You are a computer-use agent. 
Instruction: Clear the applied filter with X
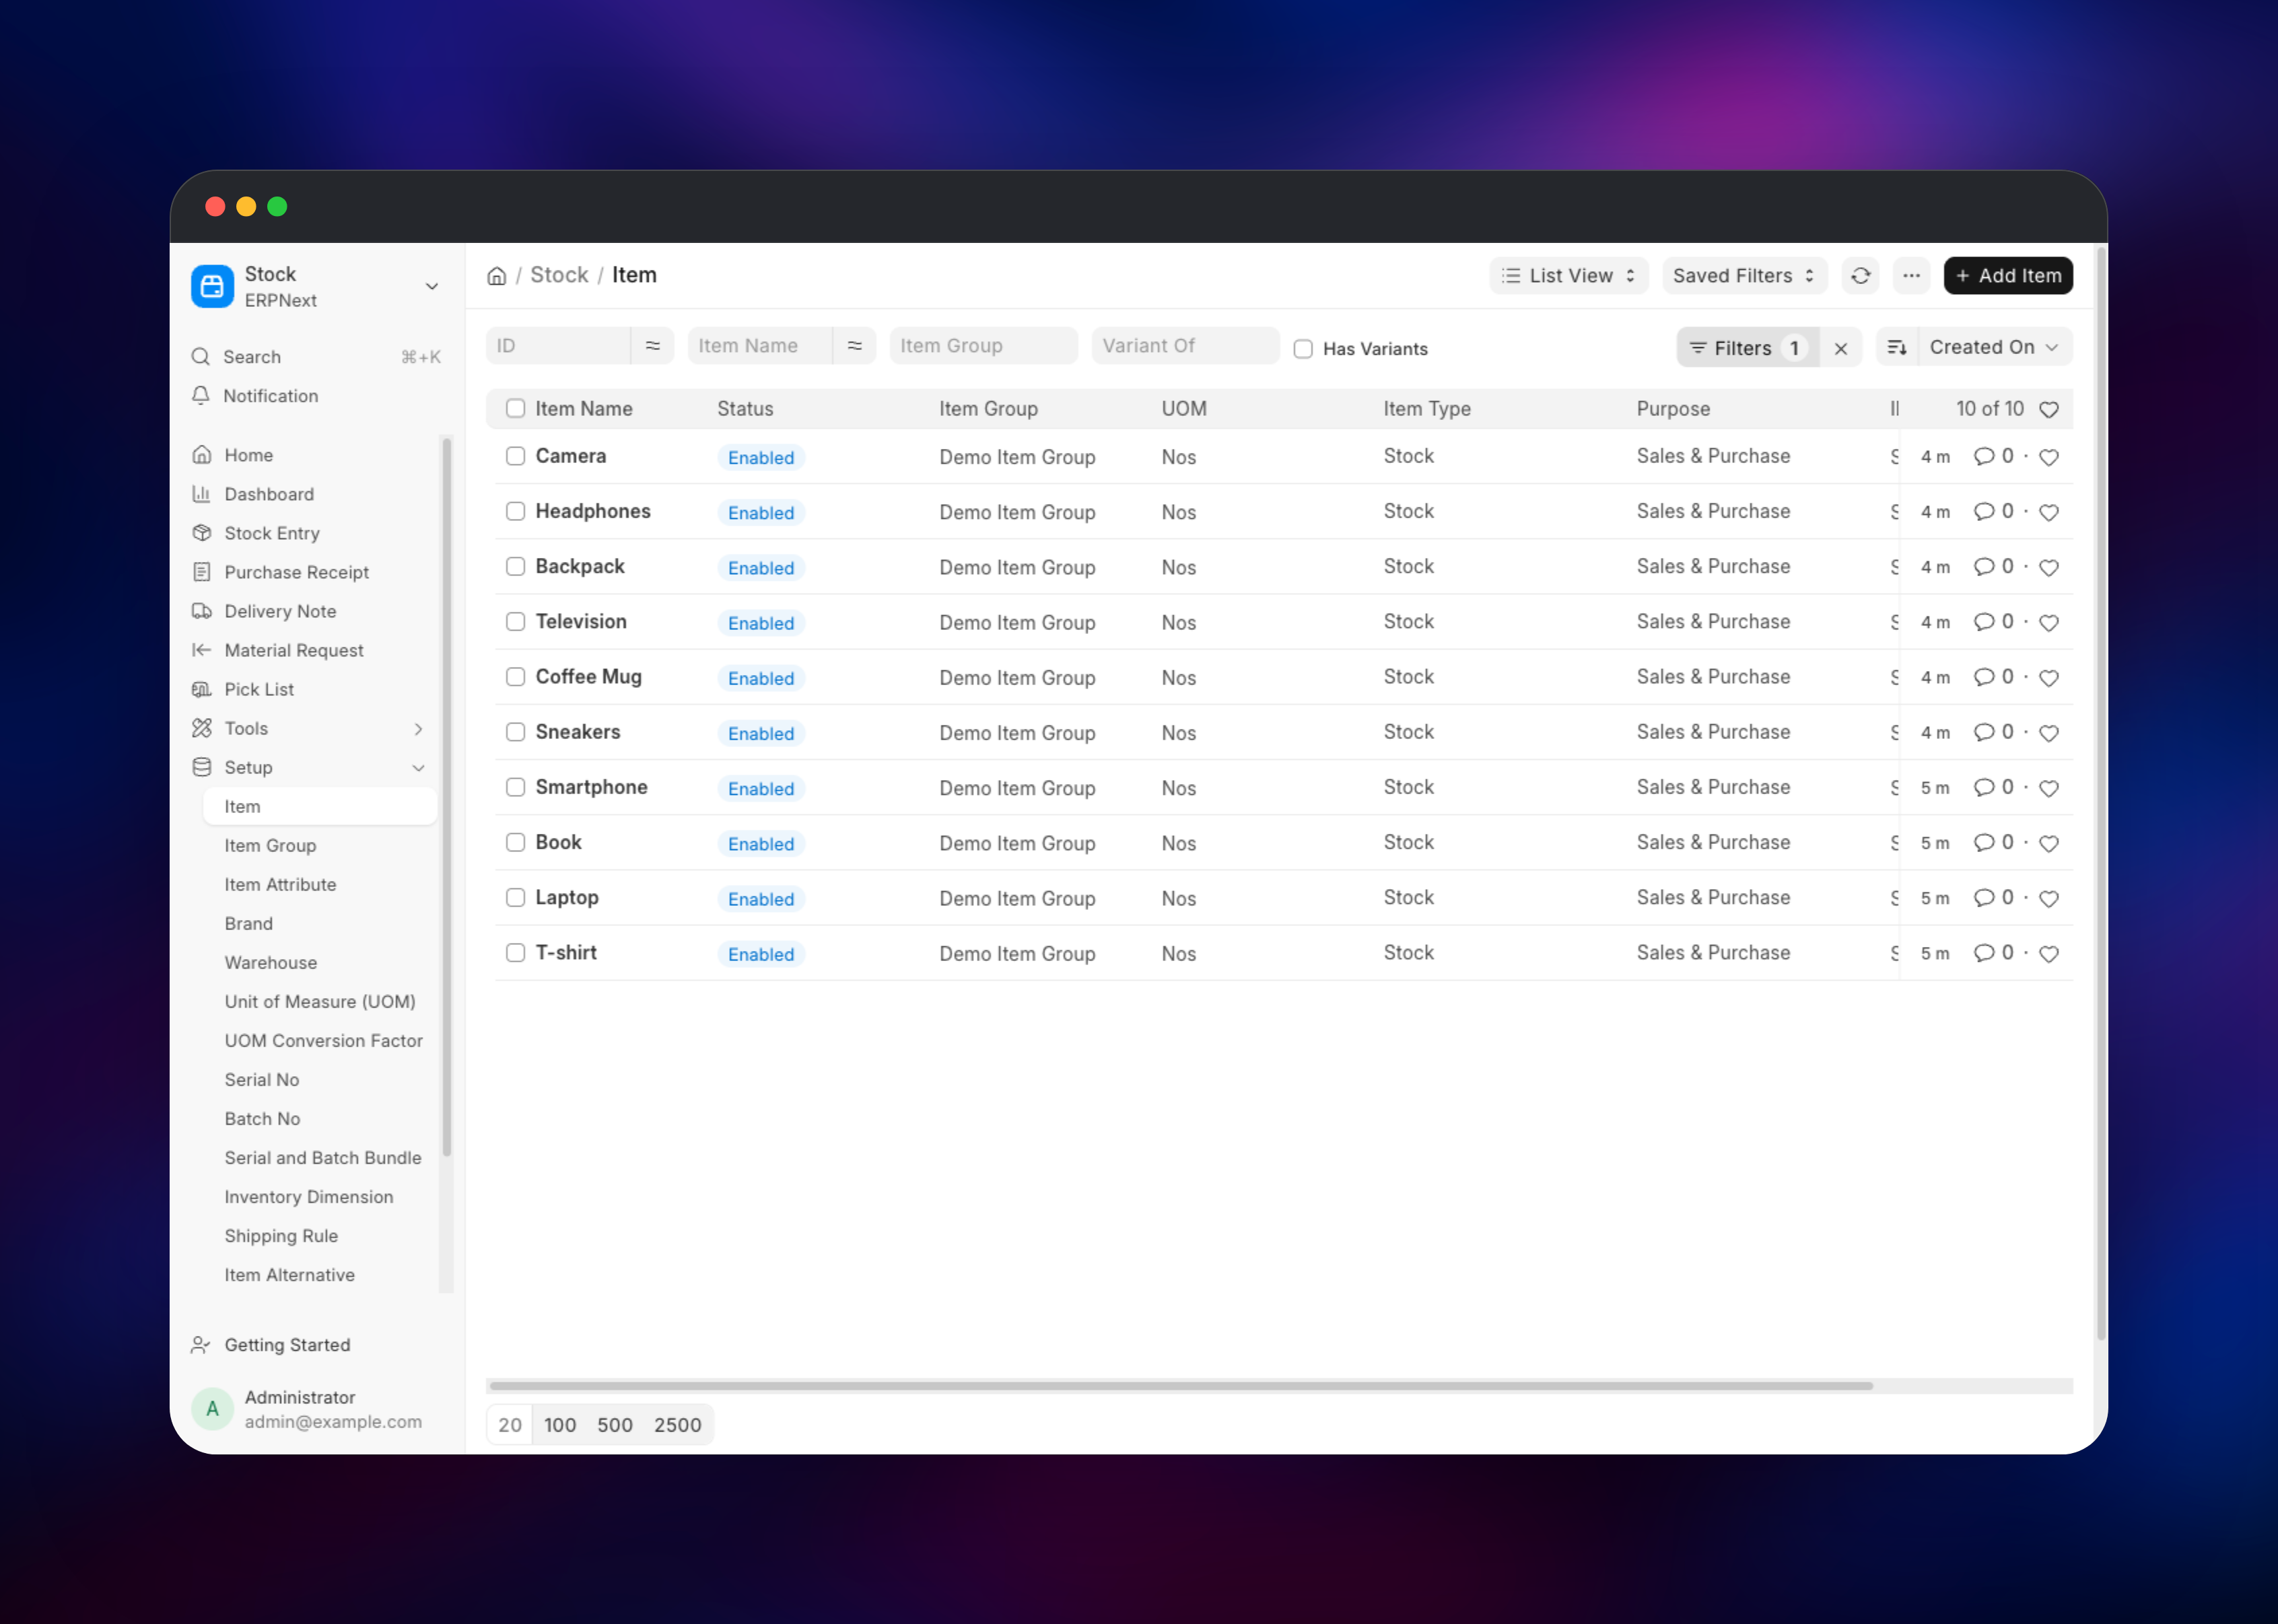(1840, 348)
